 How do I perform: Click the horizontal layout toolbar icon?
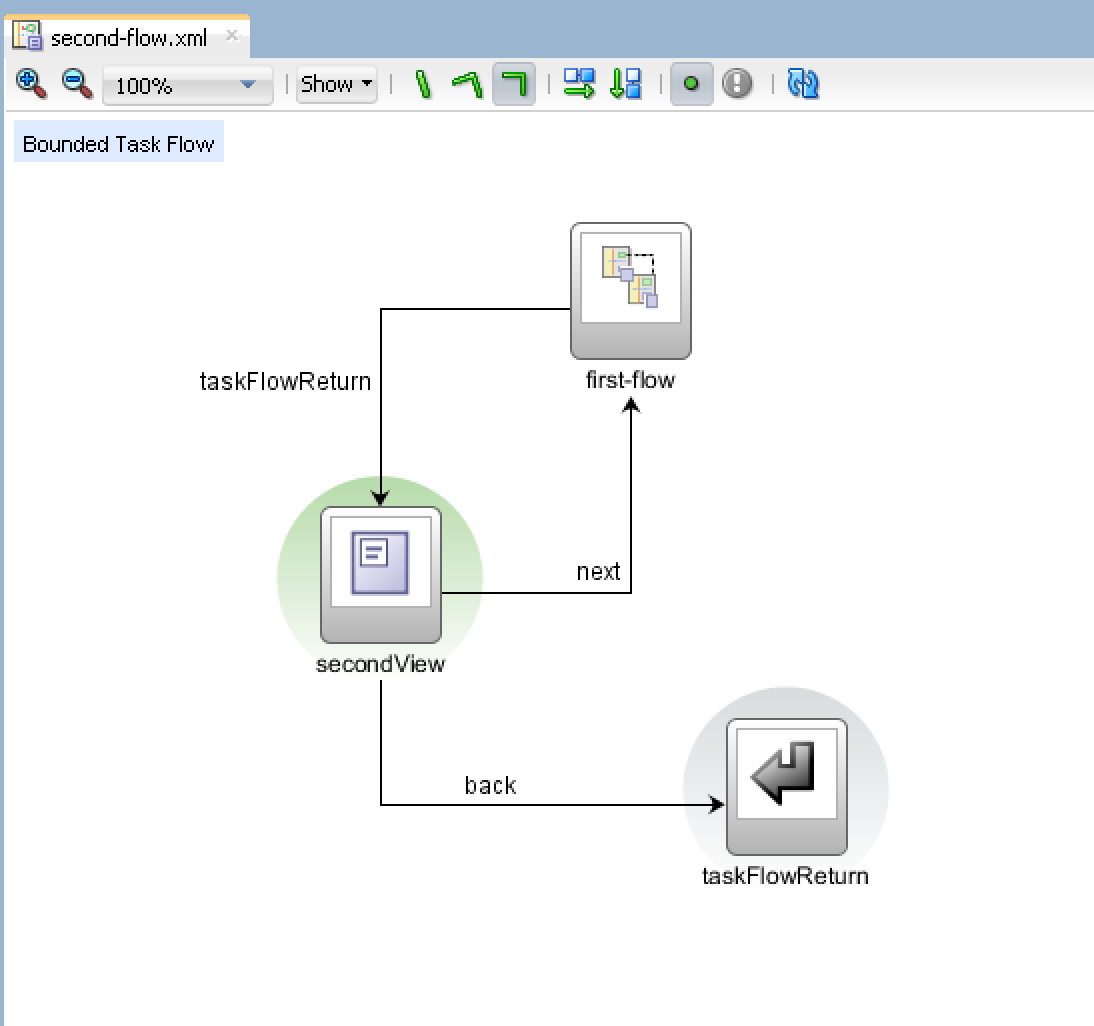point(580,84)
